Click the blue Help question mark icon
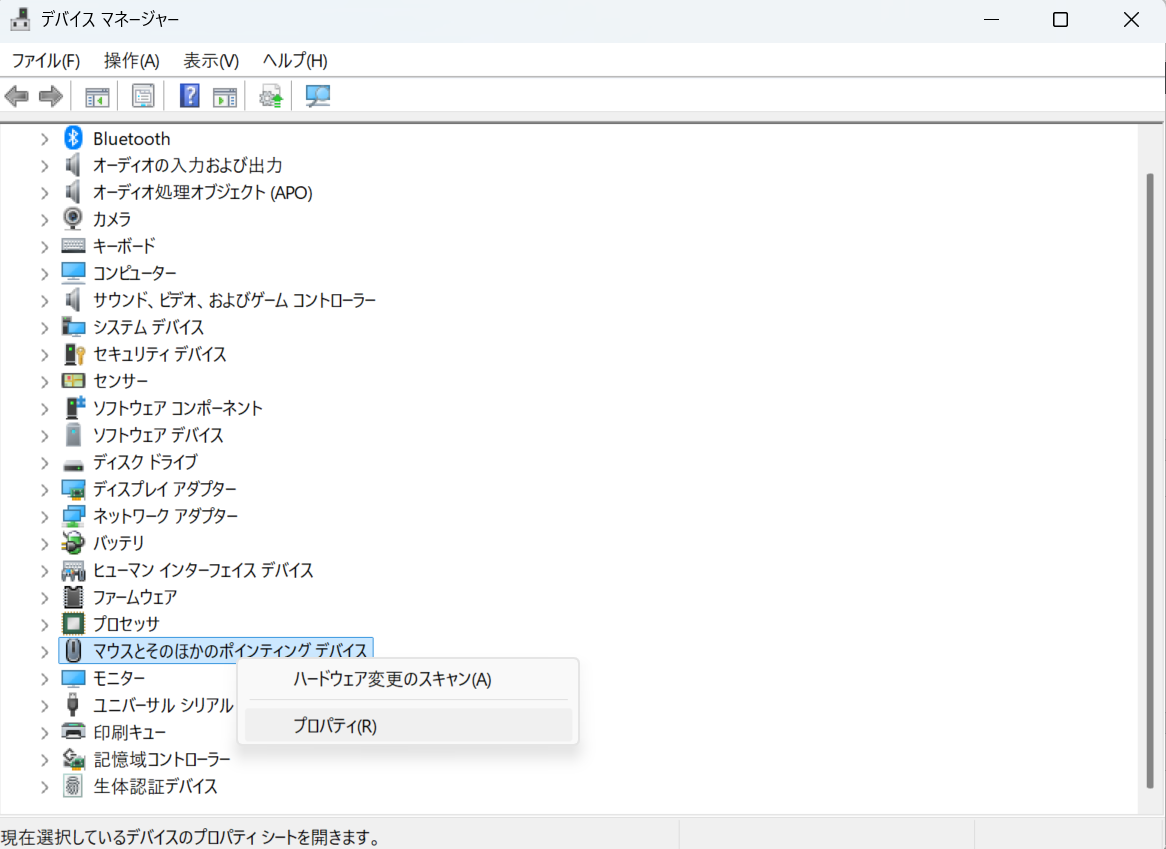Viewport: 1166px width, 849px height. point(189,97)
